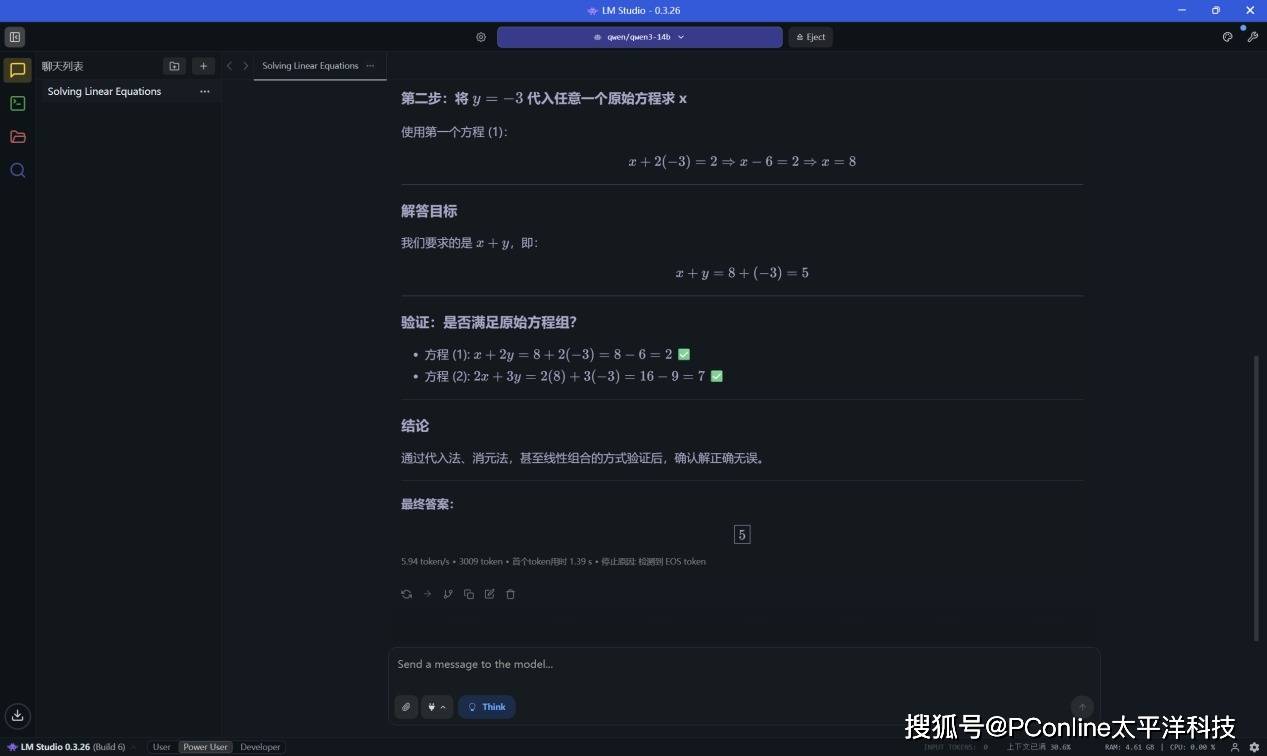The image size is (1267, 756).
Task: Open options menu for Solving Linear Equations chat
Action: point(205,92)
